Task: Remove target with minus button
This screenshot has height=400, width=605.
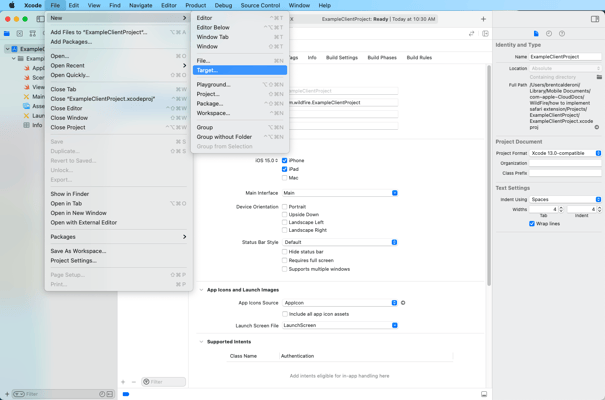Action: coord(134,382)
